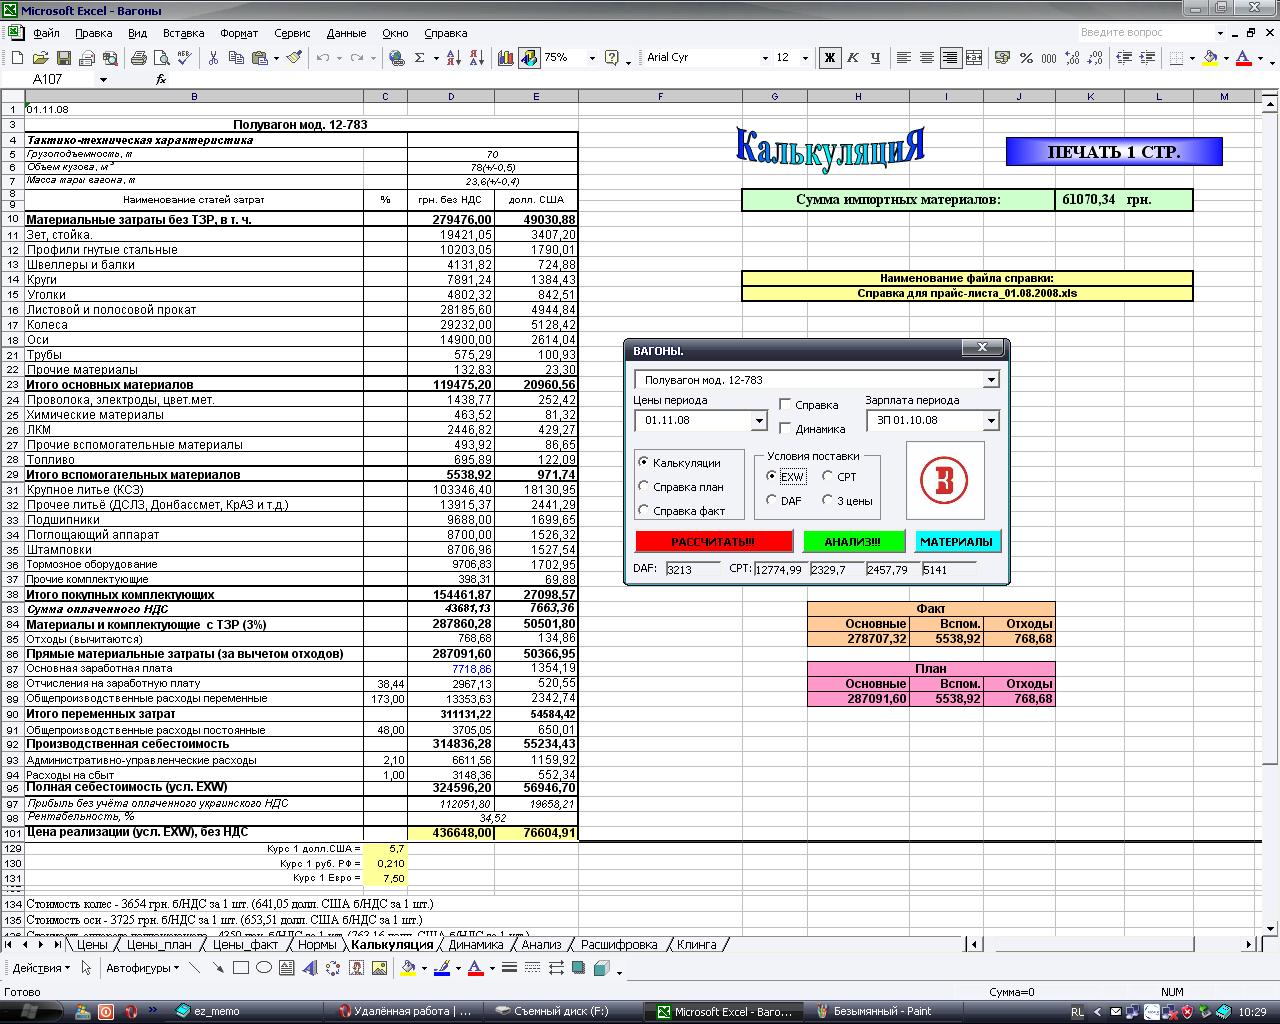Viewport: 1280px width, 1024px height.
Task: Expand the Полувагон мод. 12-783 dropdown
Action: click(x=990, y=380)
